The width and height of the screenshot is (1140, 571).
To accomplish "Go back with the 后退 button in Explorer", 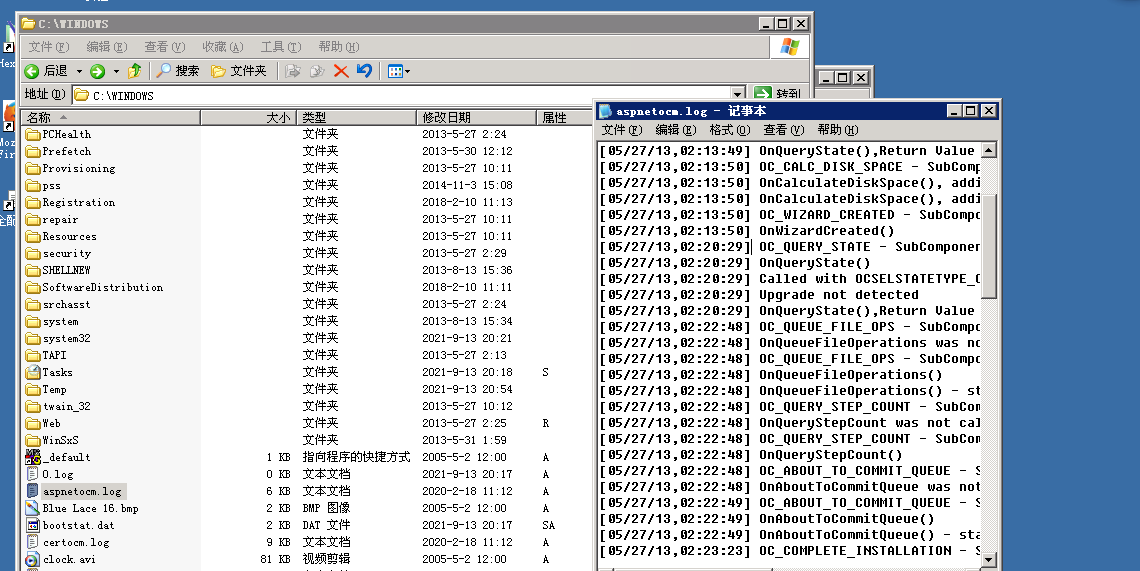I will point(46,71).
